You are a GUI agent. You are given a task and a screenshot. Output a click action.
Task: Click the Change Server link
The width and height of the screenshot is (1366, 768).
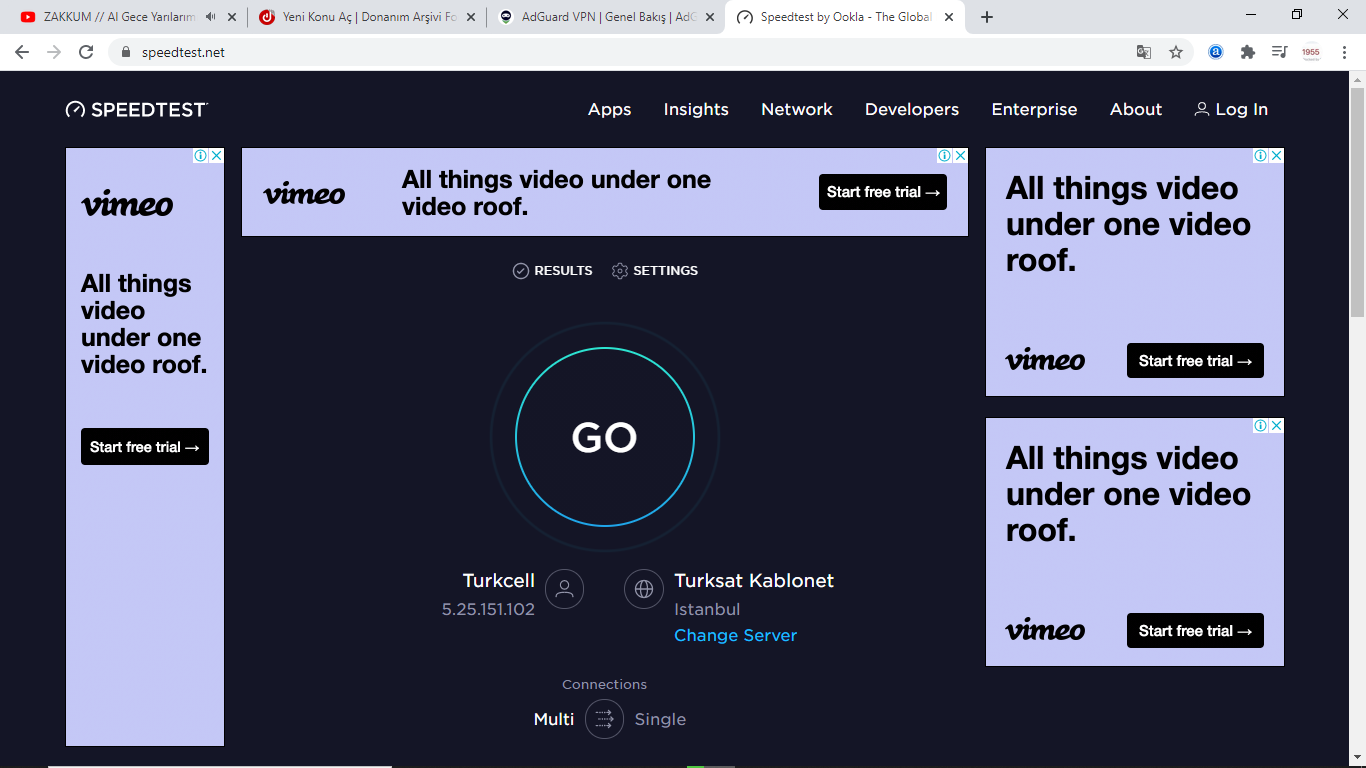click(x=735, y=635)
